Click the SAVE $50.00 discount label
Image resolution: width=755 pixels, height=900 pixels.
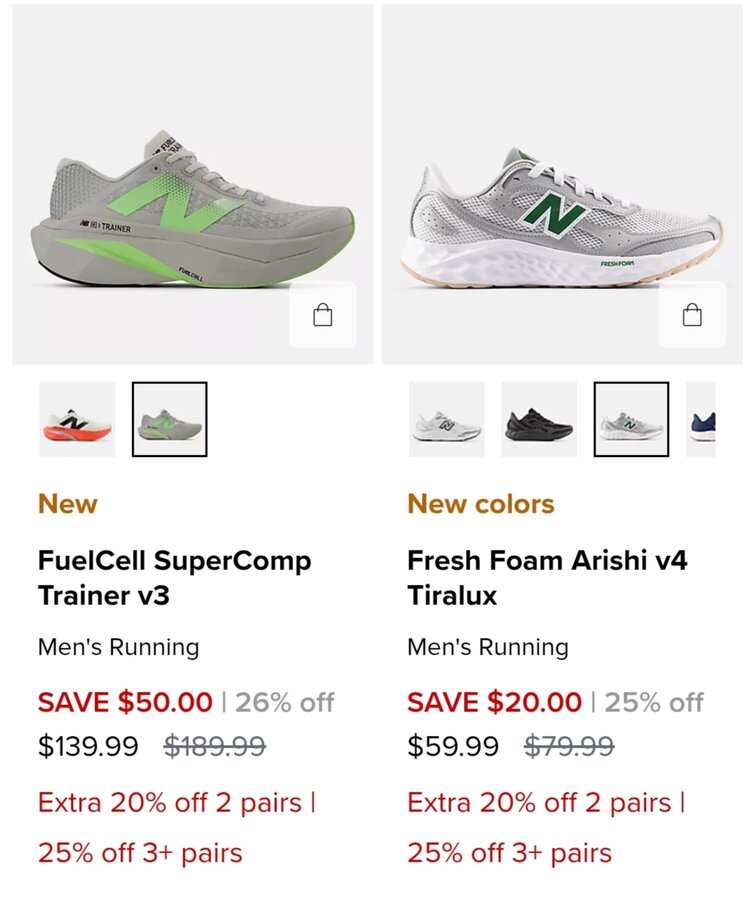click(x=125, y=702)
